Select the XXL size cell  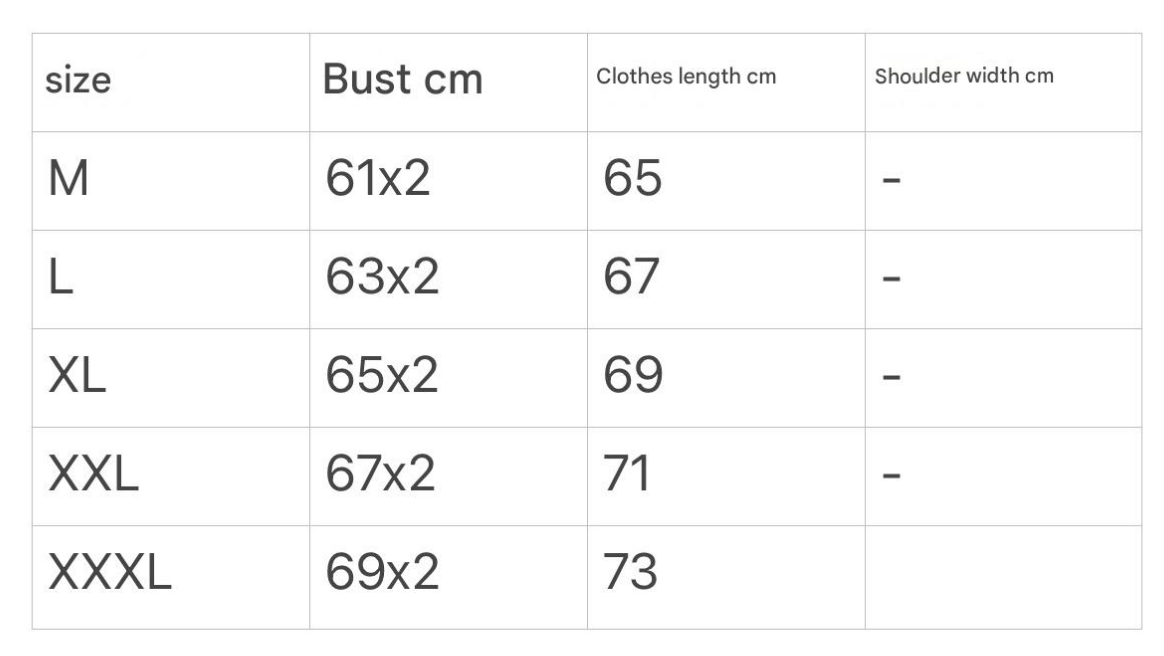tap(92, 474)
